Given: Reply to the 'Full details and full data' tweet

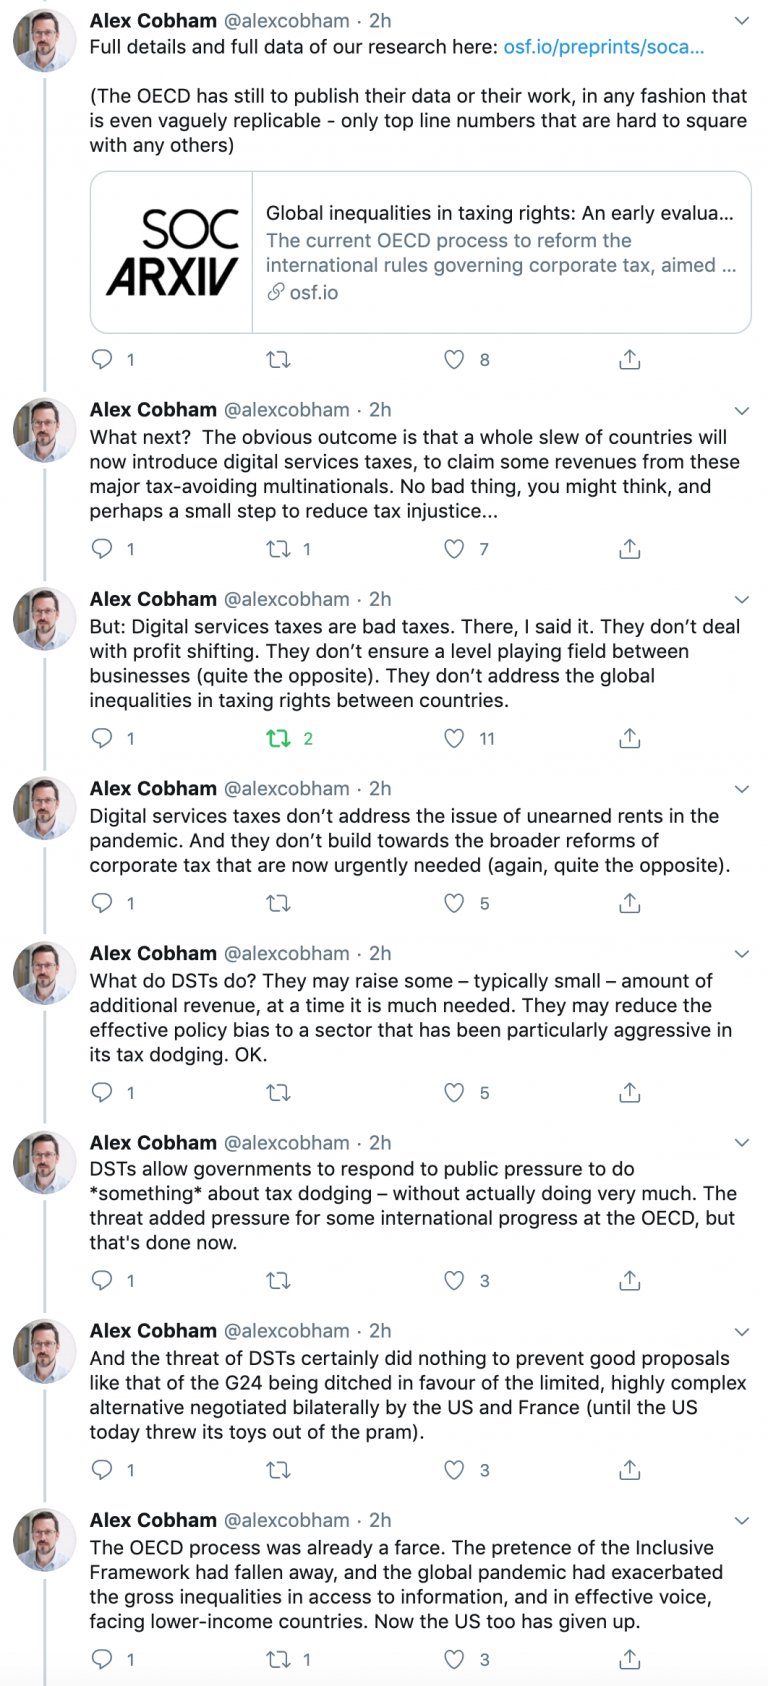Looking at the screenshot, I should [102, 359].
